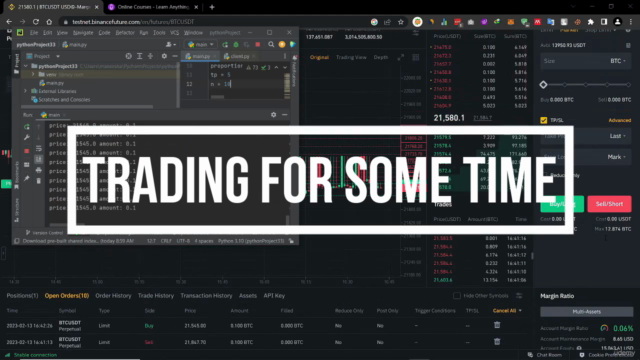Bookmark this page with star icon
This screenshot has height=360, width=640.
(x=400, y=22)
